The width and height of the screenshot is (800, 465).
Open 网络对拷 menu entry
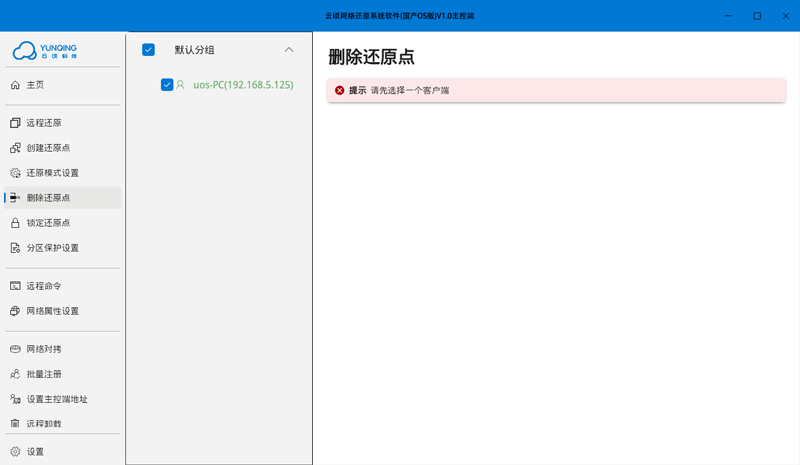pyautogui.click(x=63, y=349)
